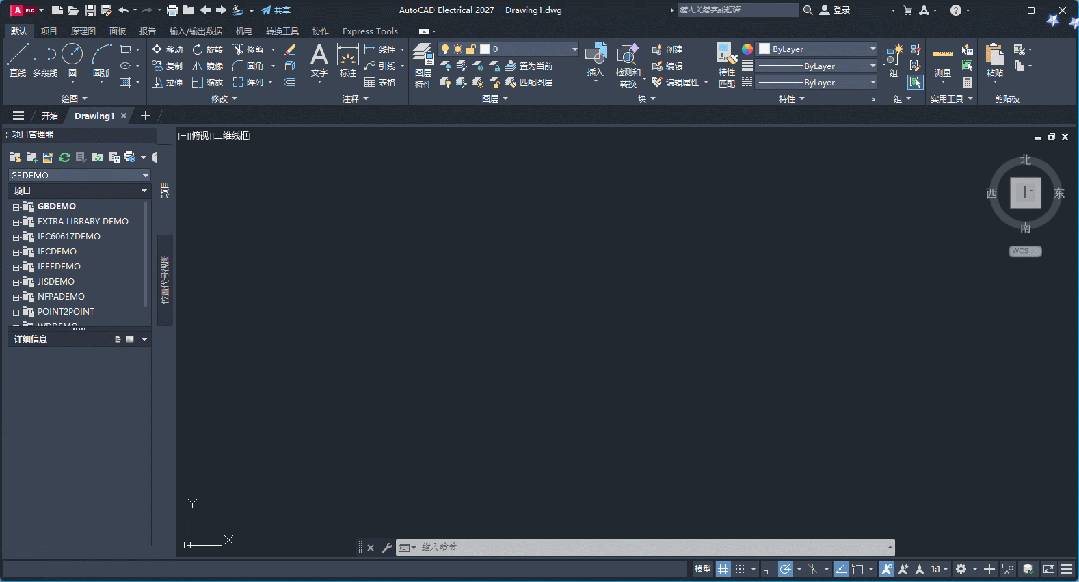Open the linetype ByLayer dropdown
The width and height of the screenshot is (1079, 582).
coord(817,82)
